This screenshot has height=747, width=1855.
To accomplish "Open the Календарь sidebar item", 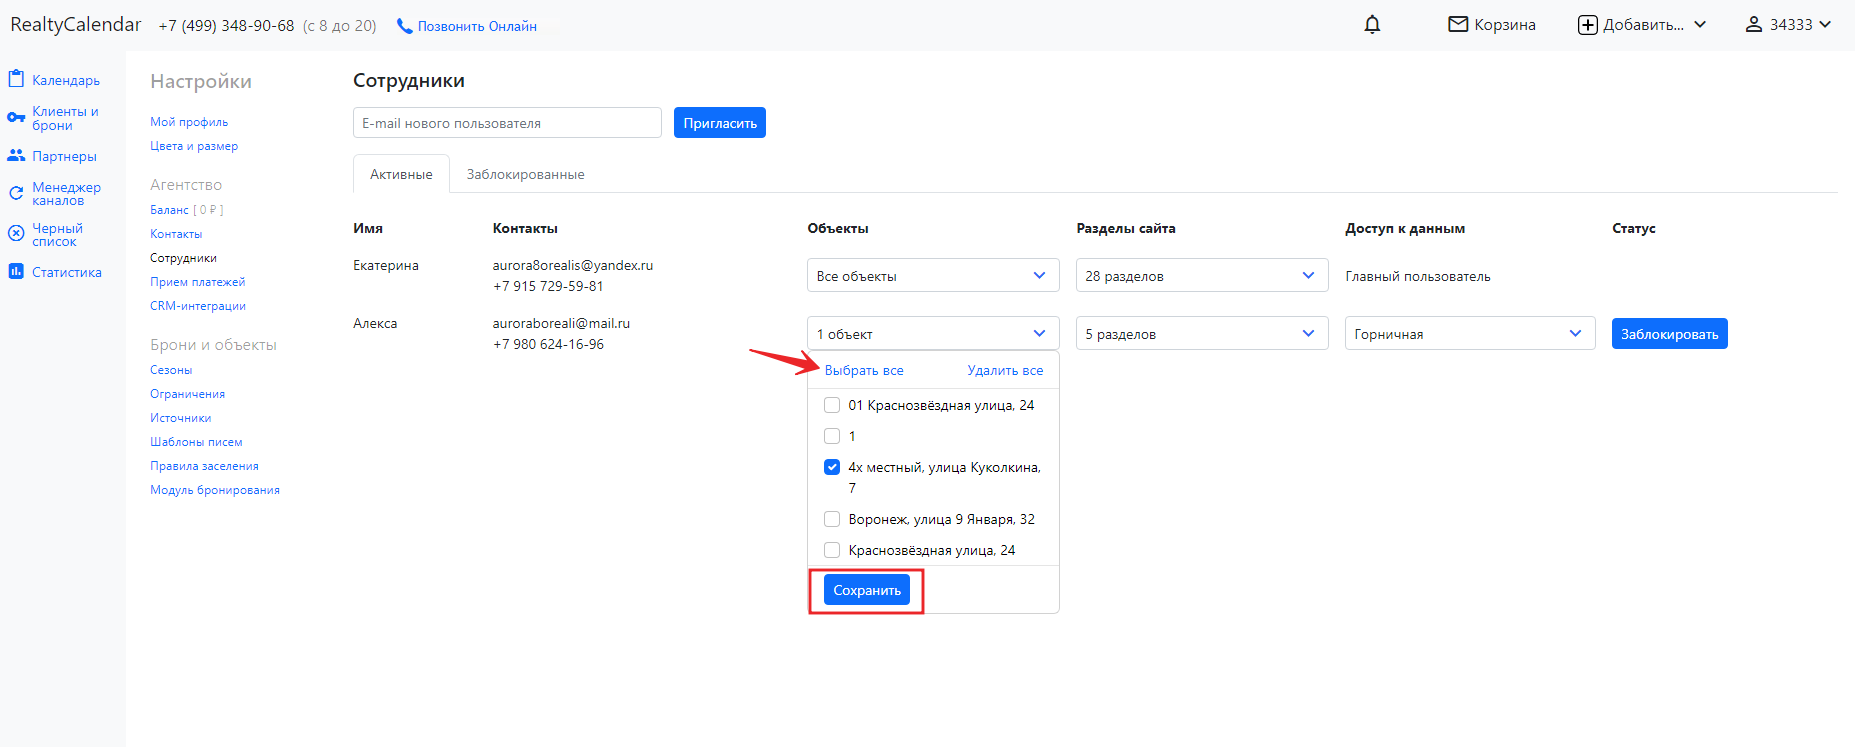I will pos(66,80).
